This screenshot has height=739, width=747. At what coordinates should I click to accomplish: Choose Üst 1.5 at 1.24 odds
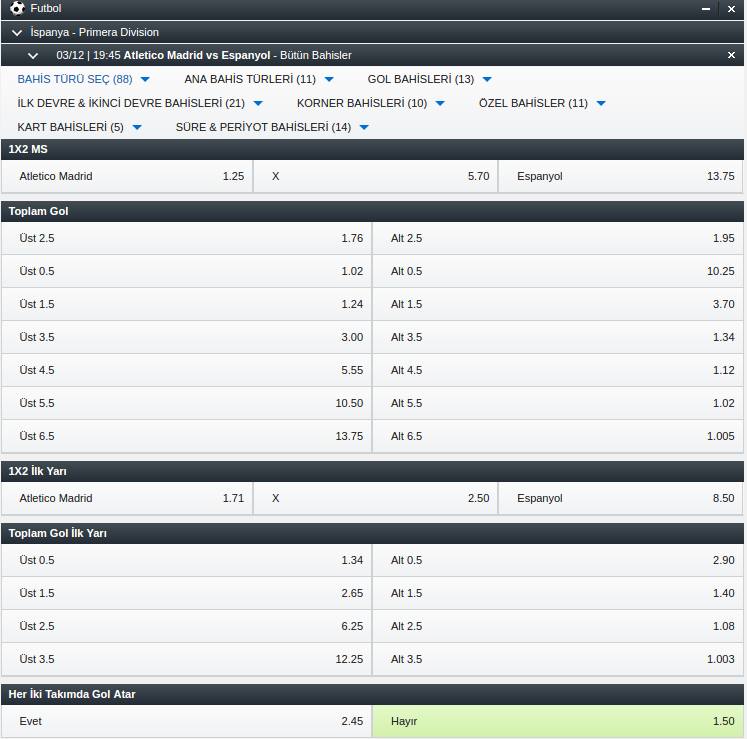point(186,304)
